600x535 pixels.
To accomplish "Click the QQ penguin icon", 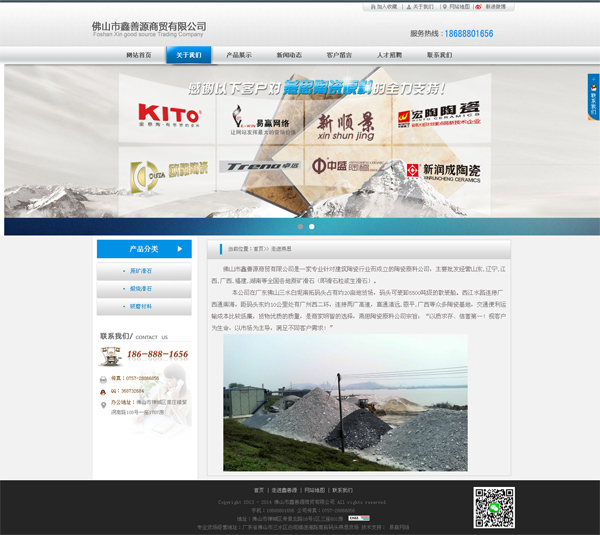I will (x=103, y=392).
